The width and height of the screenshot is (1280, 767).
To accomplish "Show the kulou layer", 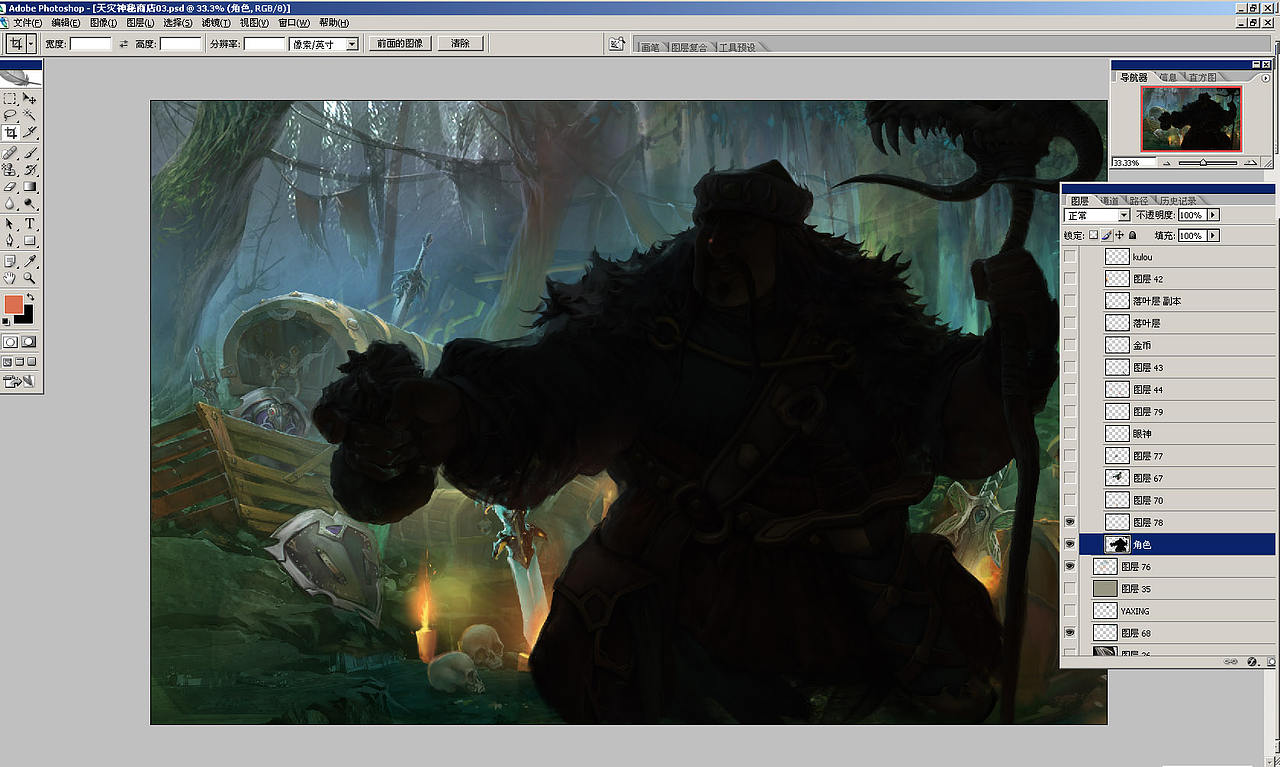I will coord(1070,257).
